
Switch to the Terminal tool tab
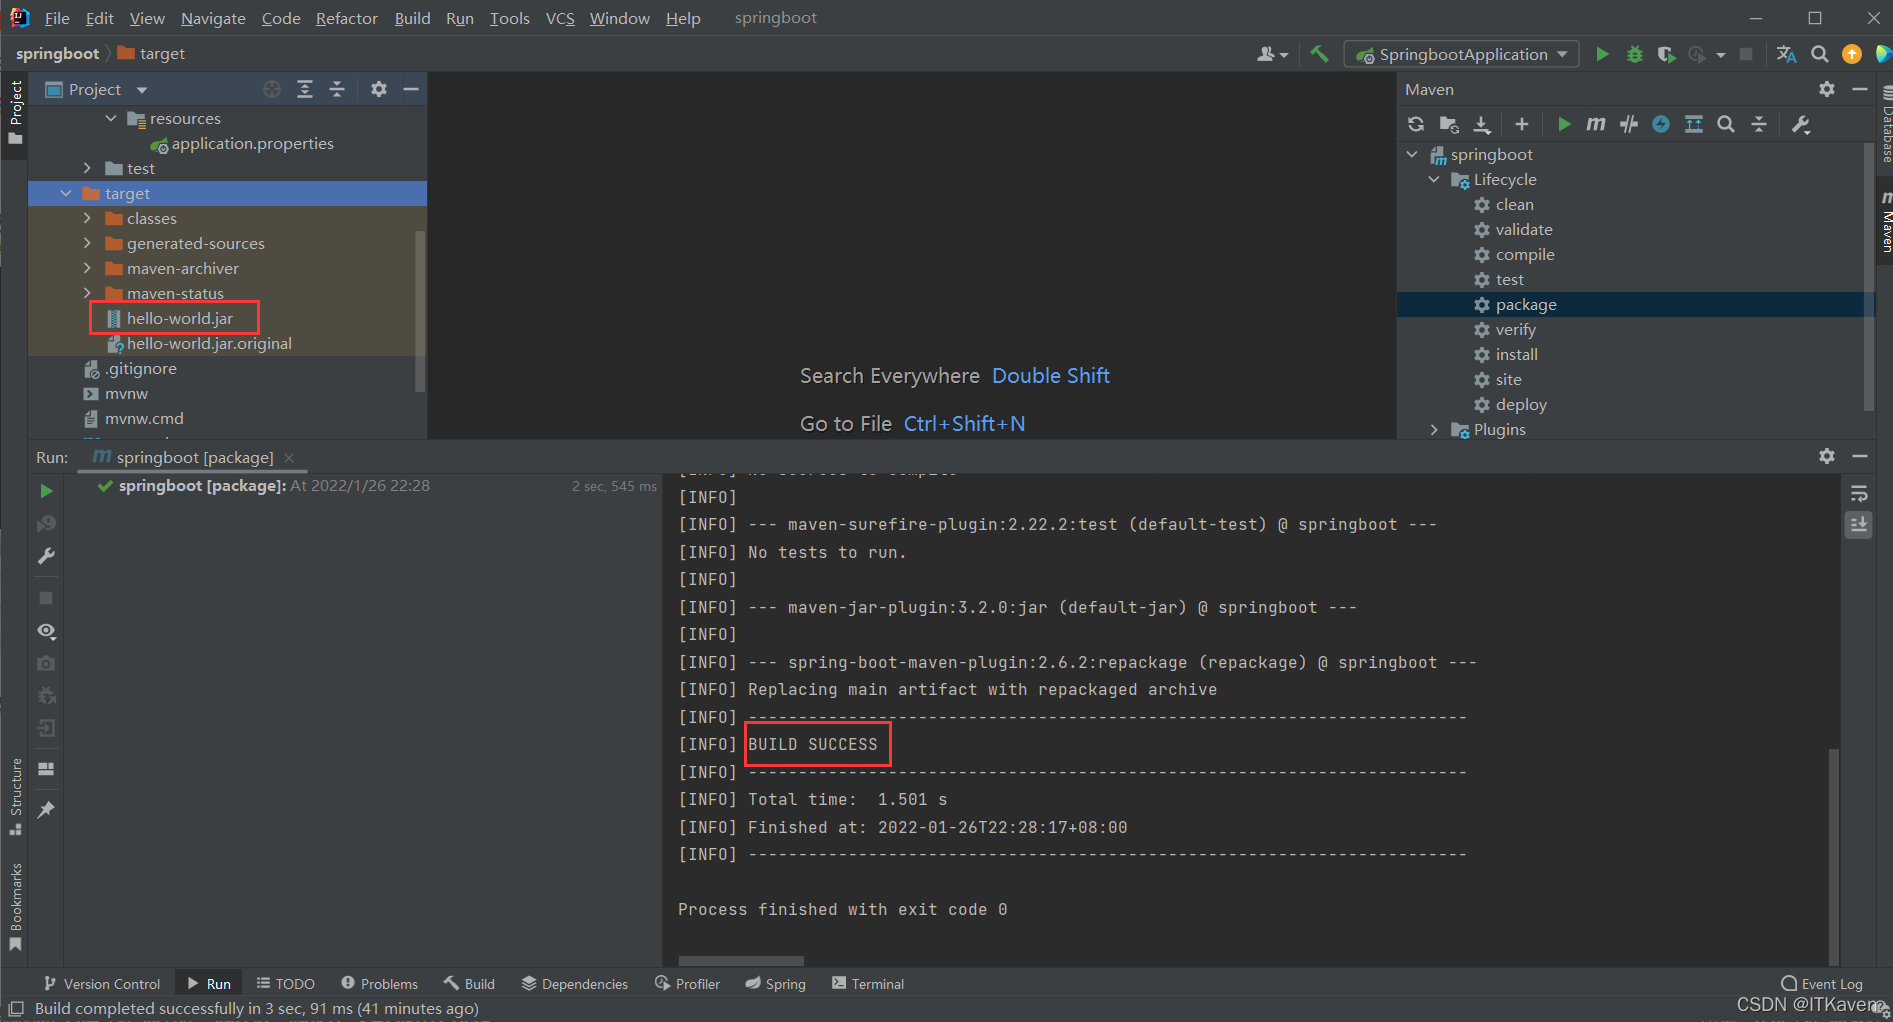pyautogui.click(x=868, y=984)
